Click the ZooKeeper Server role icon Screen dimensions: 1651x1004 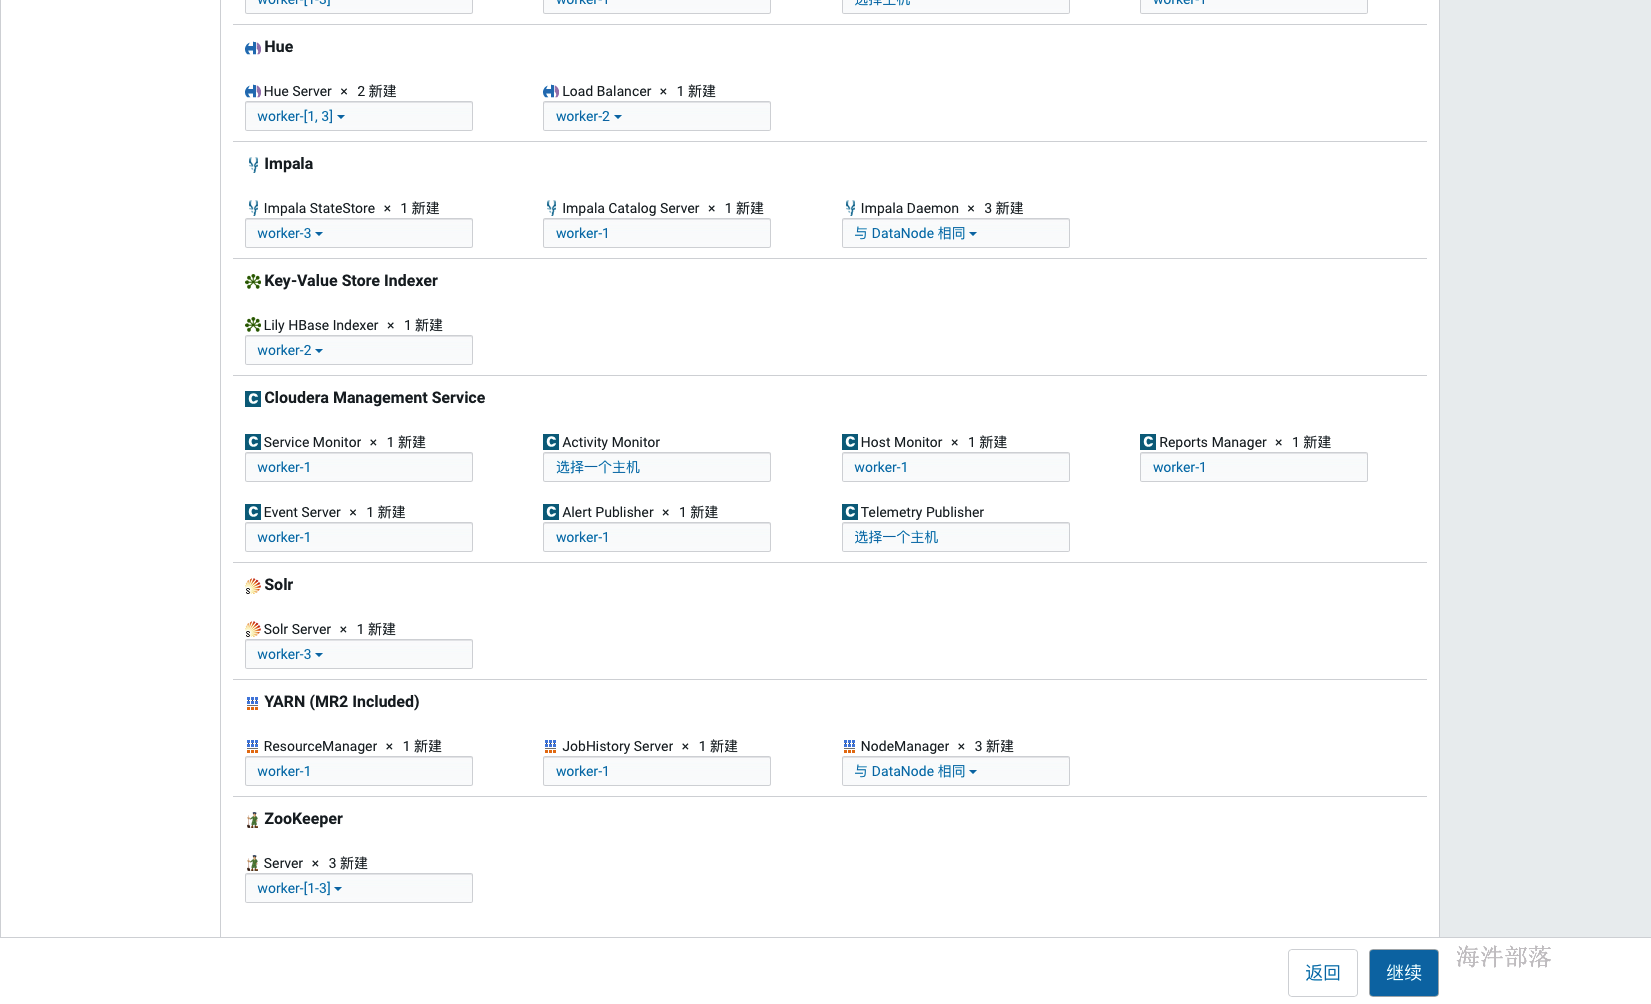click(x=253, y=864)
